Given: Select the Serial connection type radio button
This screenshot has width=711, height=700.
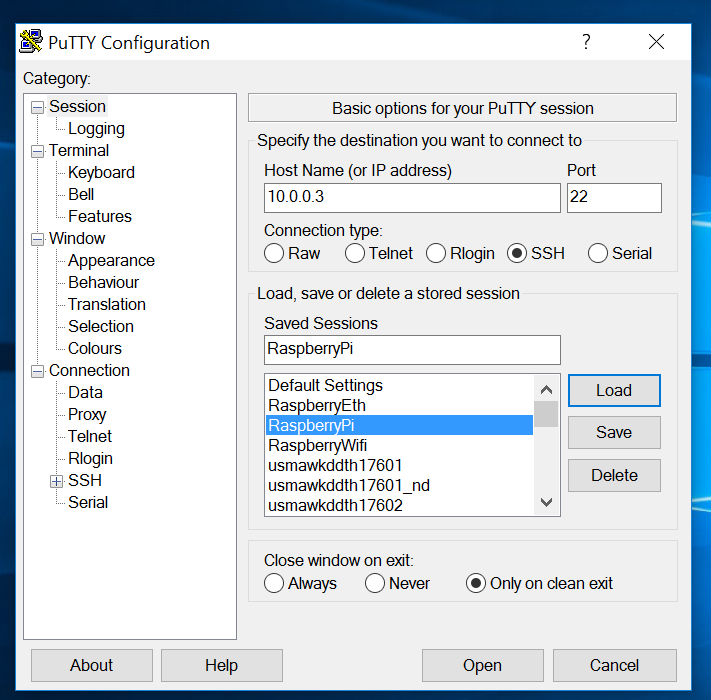Looking at the screenshot, I should 598,253.
